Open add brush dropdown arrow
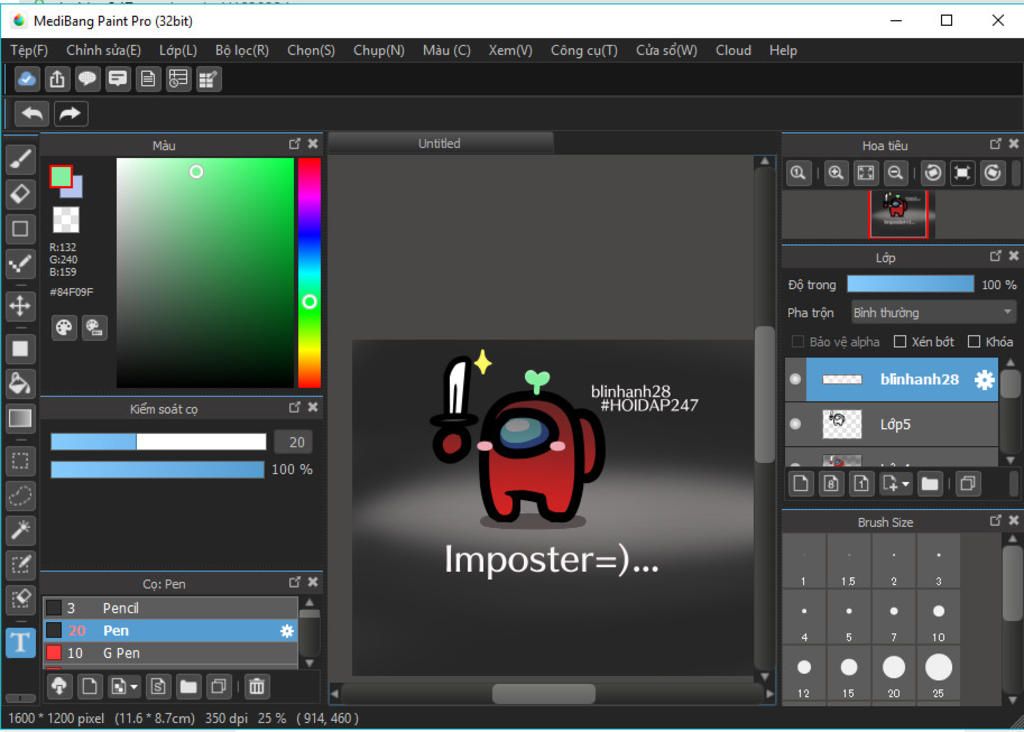This screenshot has height=732, width=1024. 134,687
